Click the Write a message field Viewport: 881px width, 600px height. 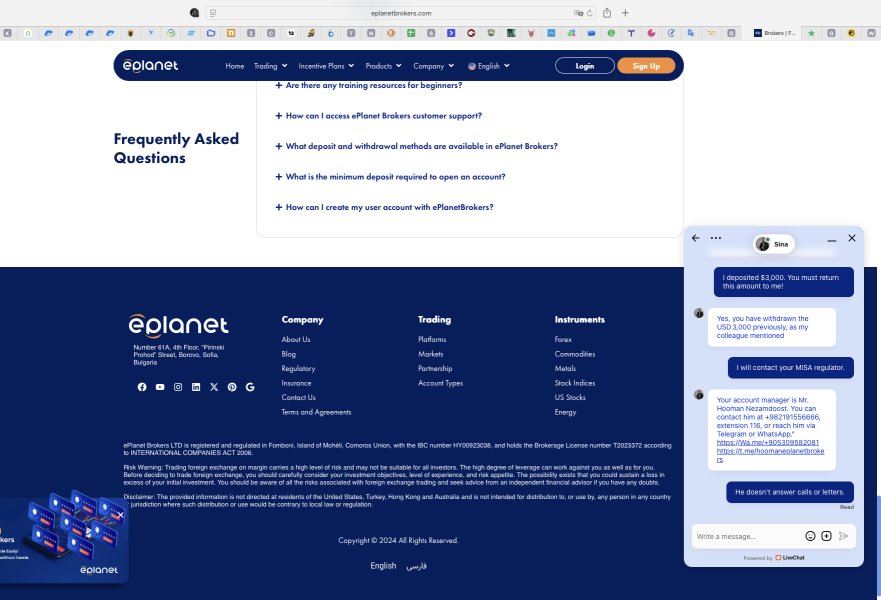coord(747,537)
